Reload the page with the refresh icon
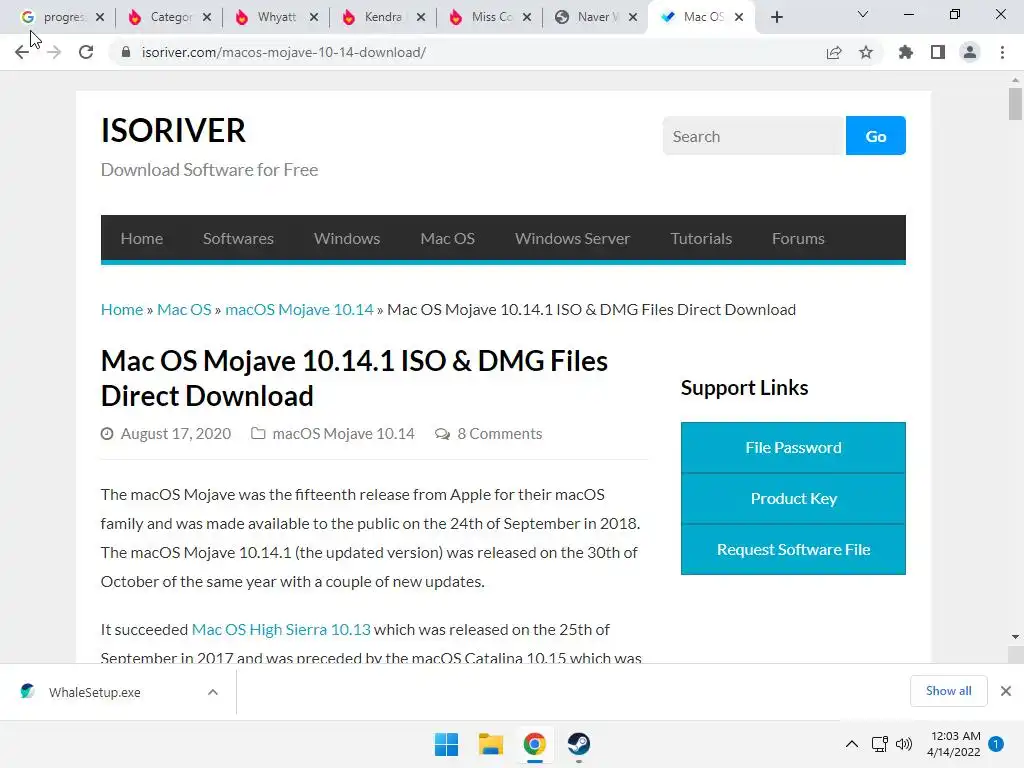The width and height of the screenshot is (1024, 768). point(86,52)
